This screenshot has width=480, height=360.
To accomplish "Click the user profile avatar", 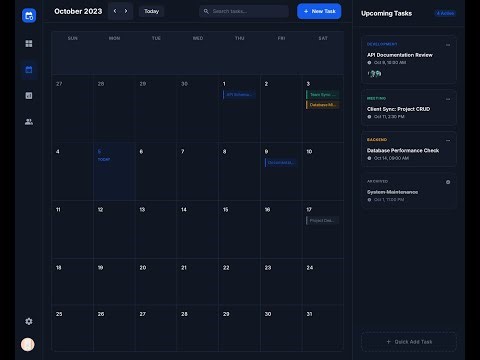I will tap(28, 344).
